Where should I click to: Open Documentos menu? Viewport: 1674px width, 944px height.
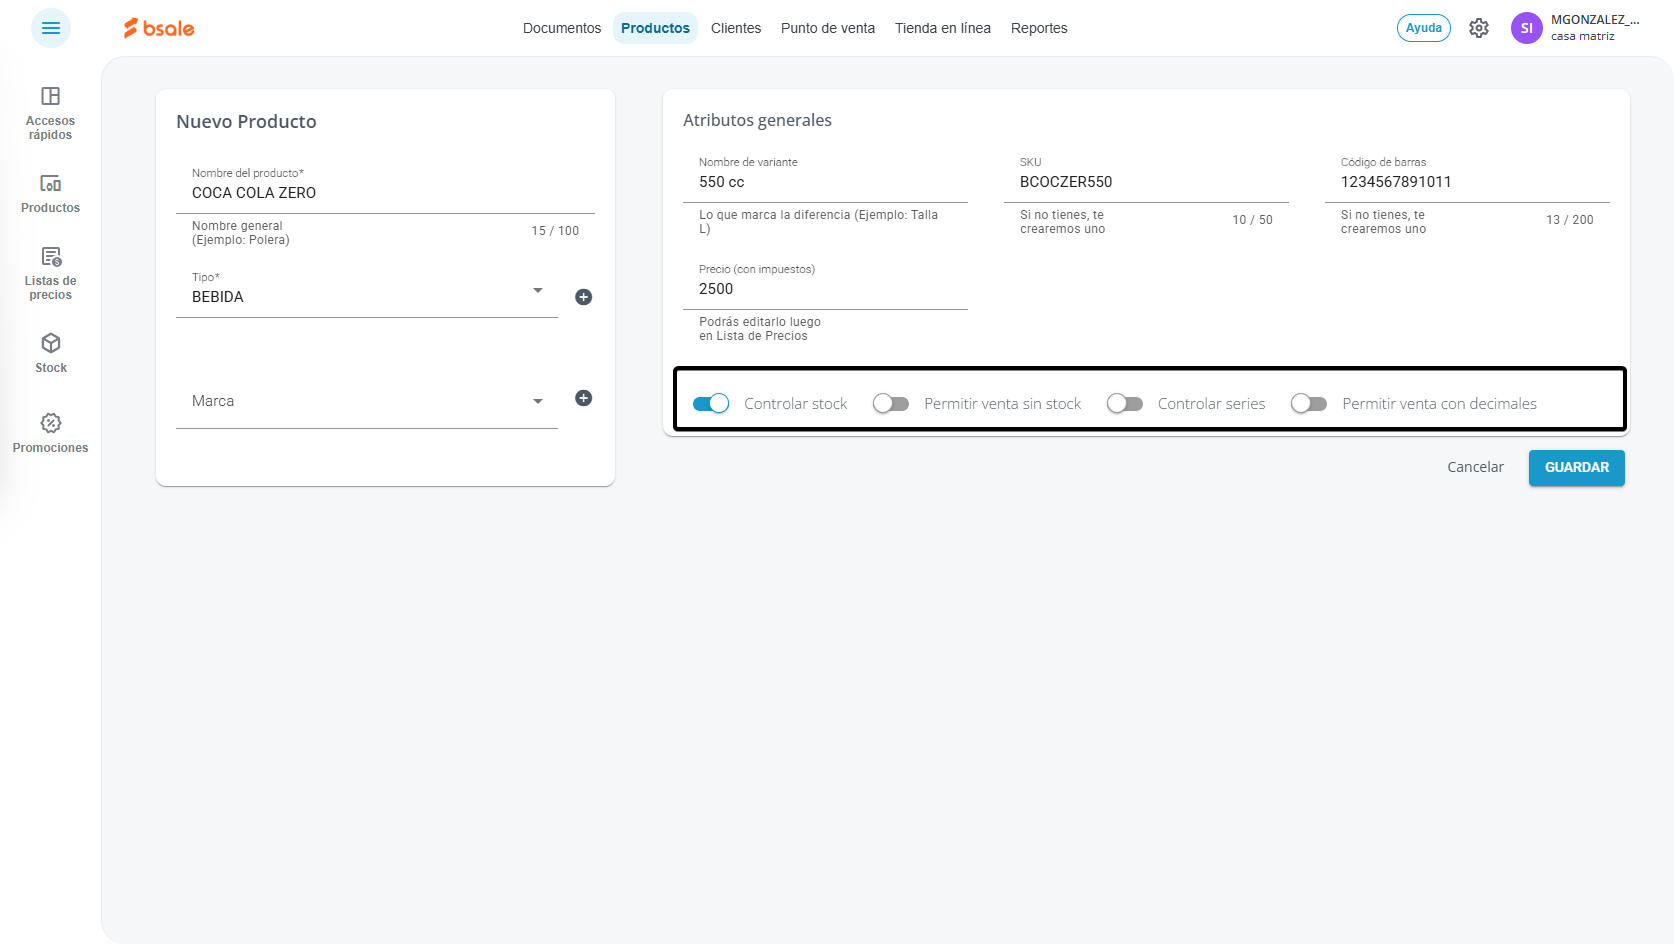click(562, 28)
